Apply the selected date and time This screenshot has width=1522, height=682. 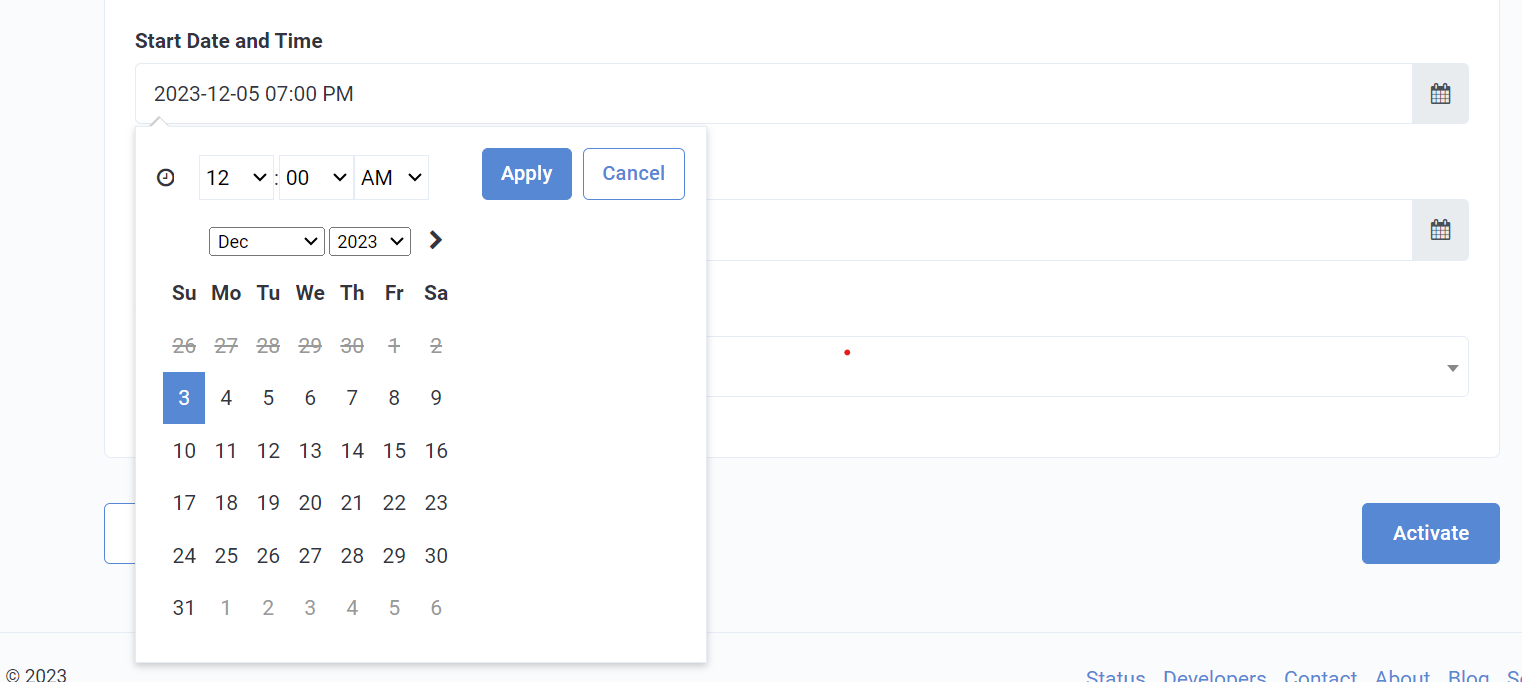[527, 174]
